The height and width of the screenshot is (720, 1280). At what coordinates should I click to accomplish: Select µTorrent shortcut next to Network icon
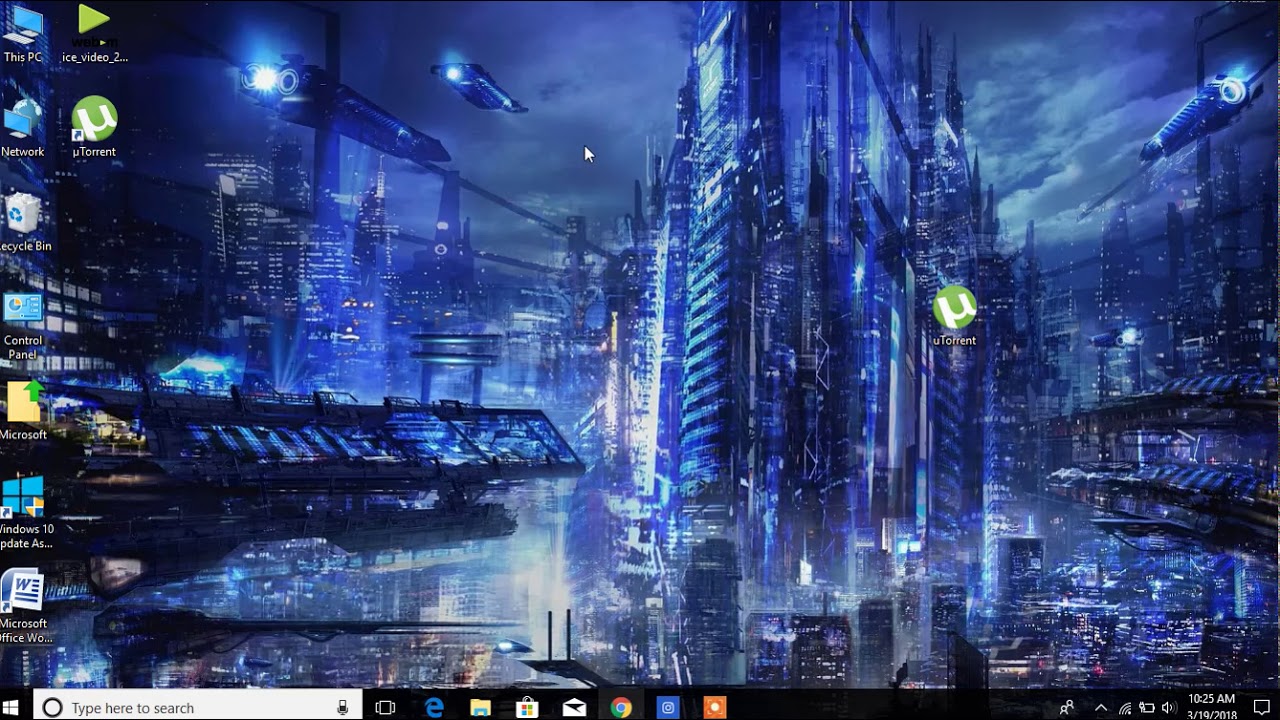point(94,127)
